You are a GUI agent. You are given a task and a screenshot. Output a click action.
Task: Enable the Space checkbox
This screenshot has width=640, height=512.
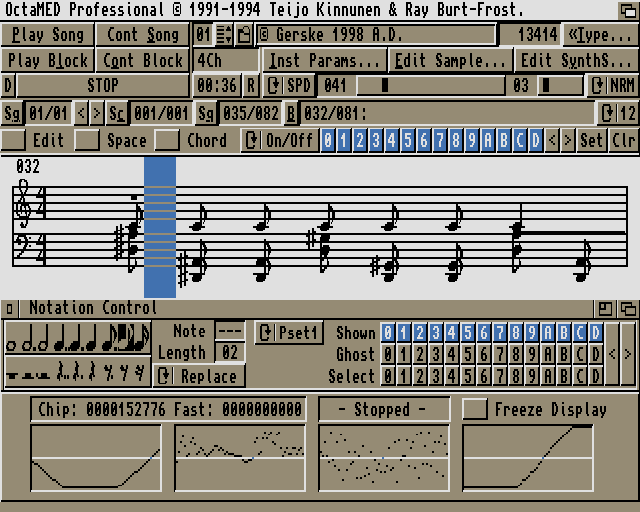point(87,140)
